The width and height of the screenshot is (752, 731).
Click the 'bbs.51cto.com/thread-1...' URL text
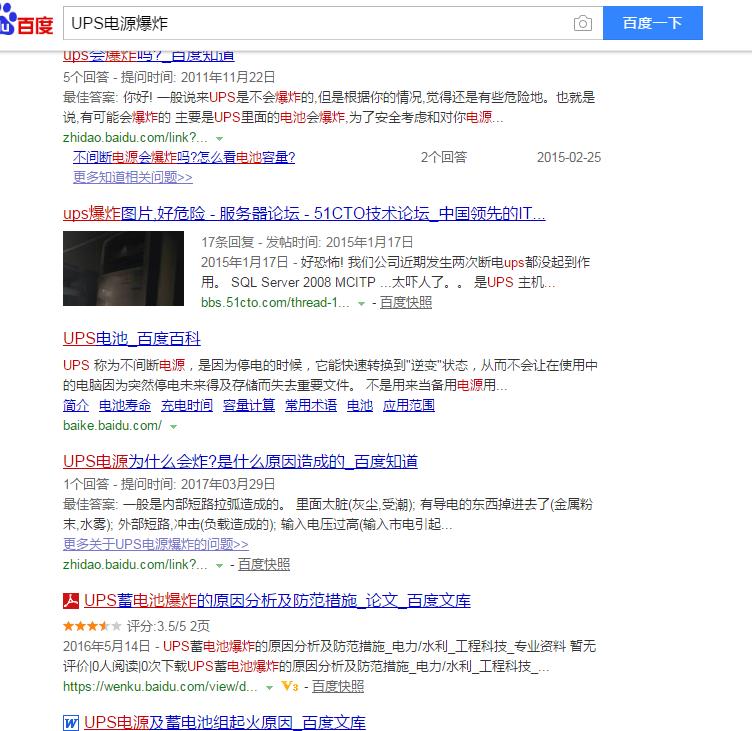[x=276, y=303]
